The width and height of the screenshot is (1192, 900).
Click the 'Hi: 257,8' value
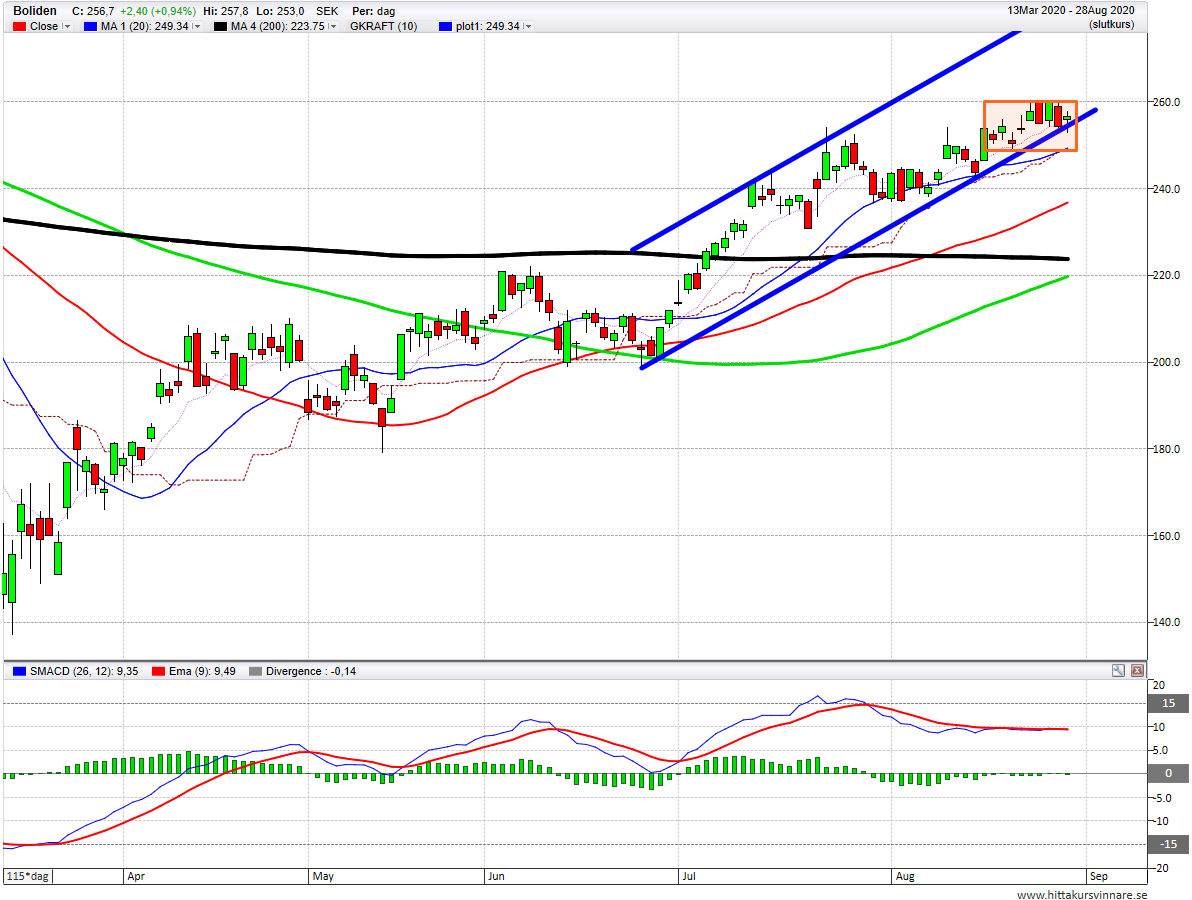tap(225, 11)
